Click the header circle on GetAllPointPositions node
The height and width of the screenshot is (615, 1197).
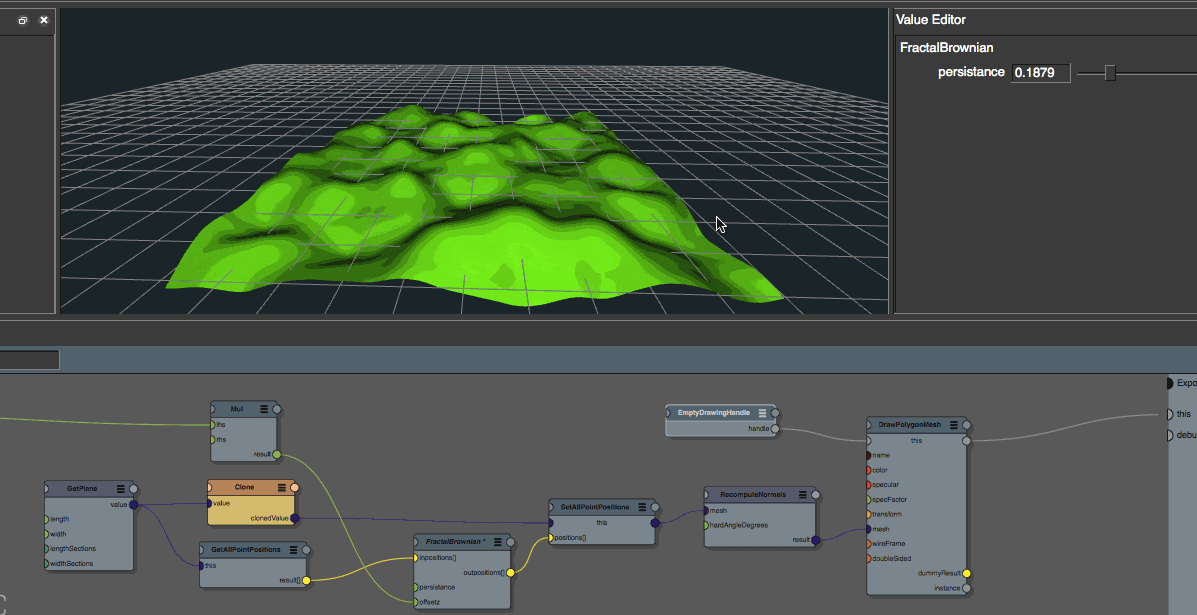click(306, 549)
